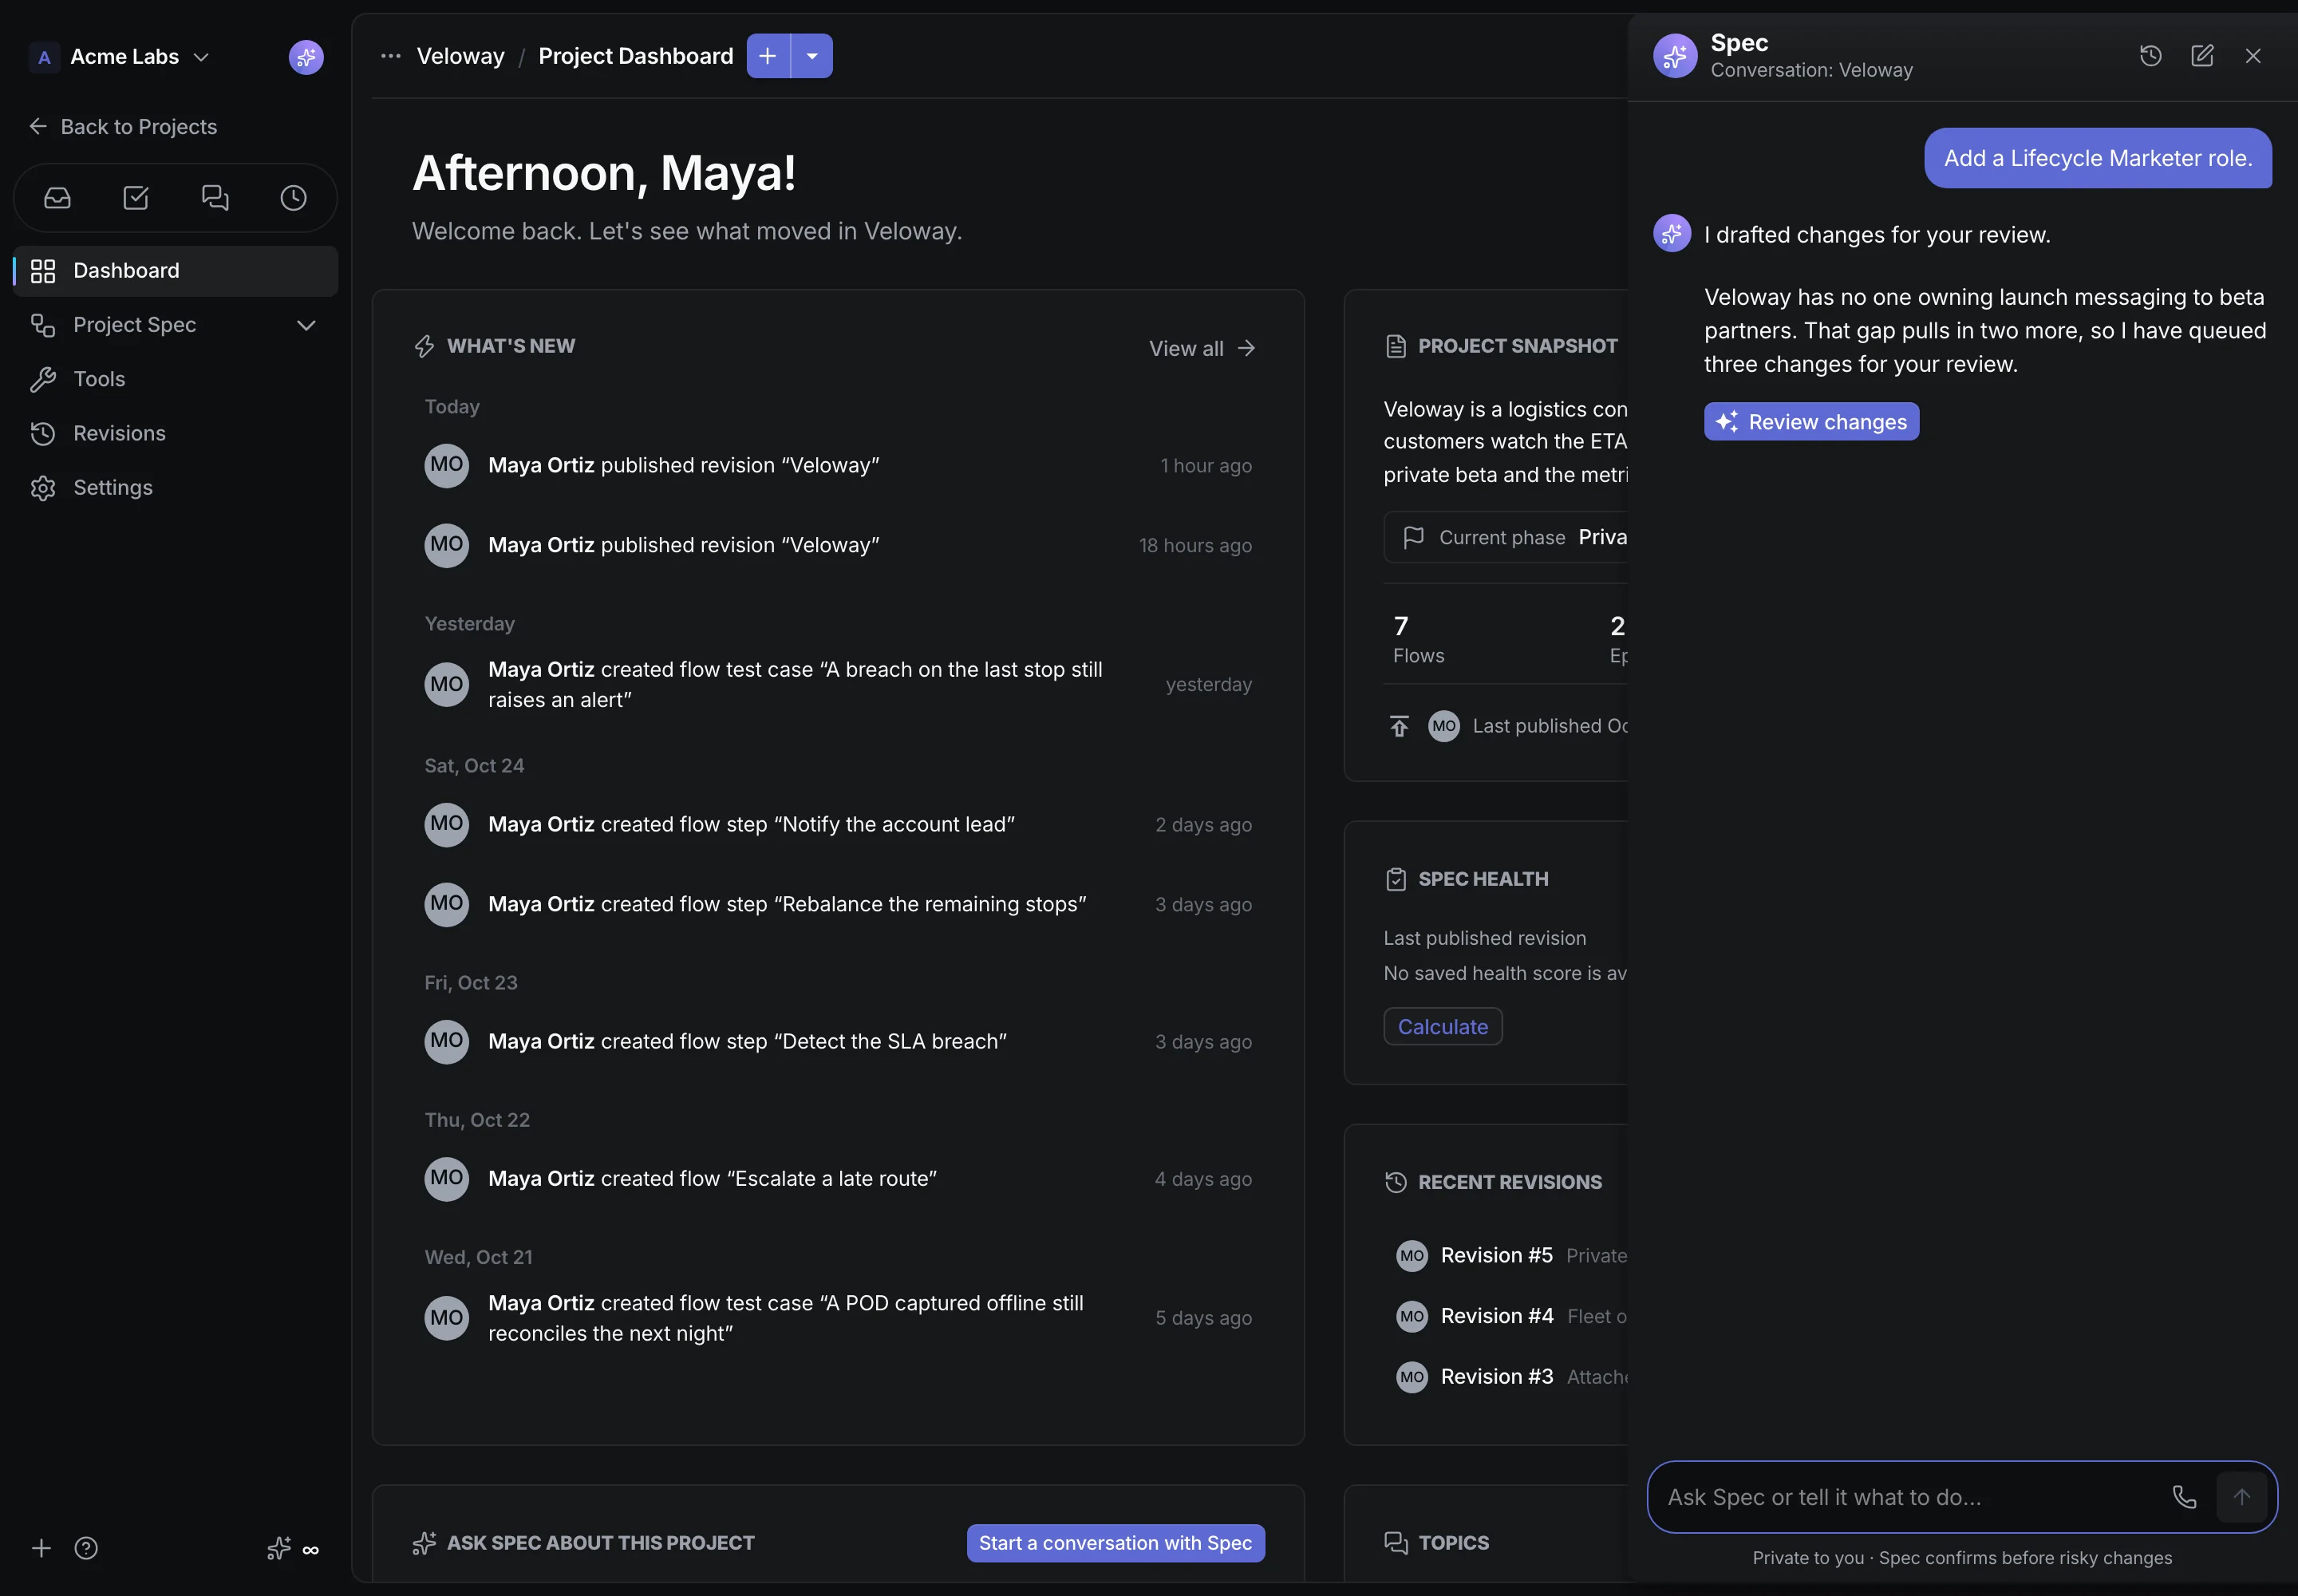Click the 7 Flows stat in Project Snapshot
The width and height of the screenshot is (2298, 1596).
click(1418, 640)
